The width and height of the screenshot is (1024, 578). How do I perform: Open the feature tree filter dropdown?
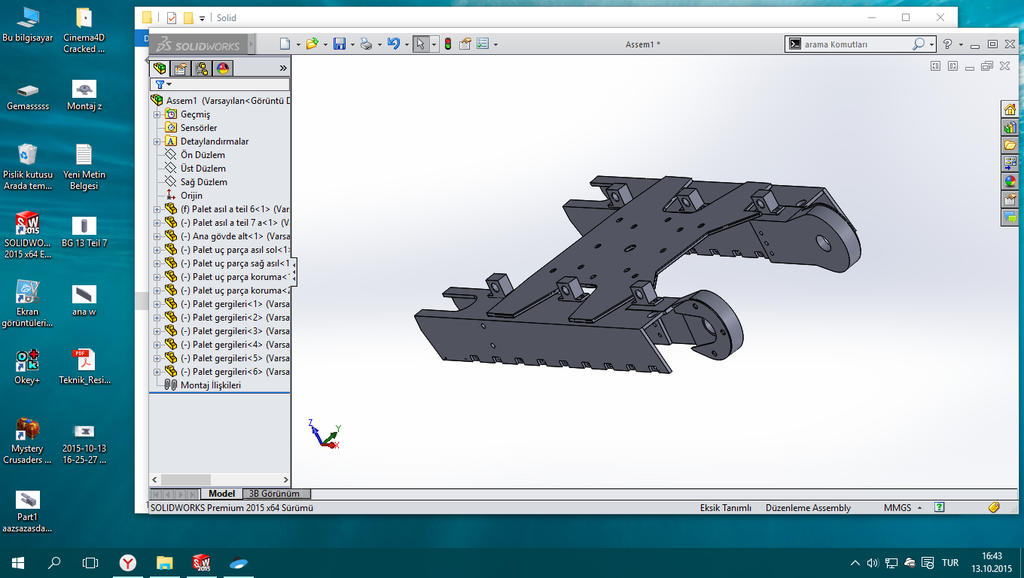tap(164, 85)
